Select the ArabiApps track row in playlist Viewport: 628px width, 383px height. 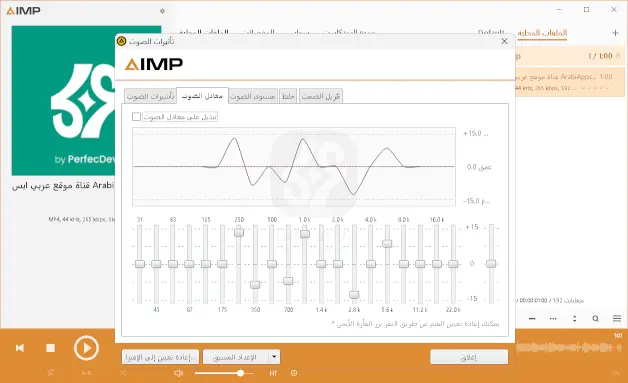[570, 82]
